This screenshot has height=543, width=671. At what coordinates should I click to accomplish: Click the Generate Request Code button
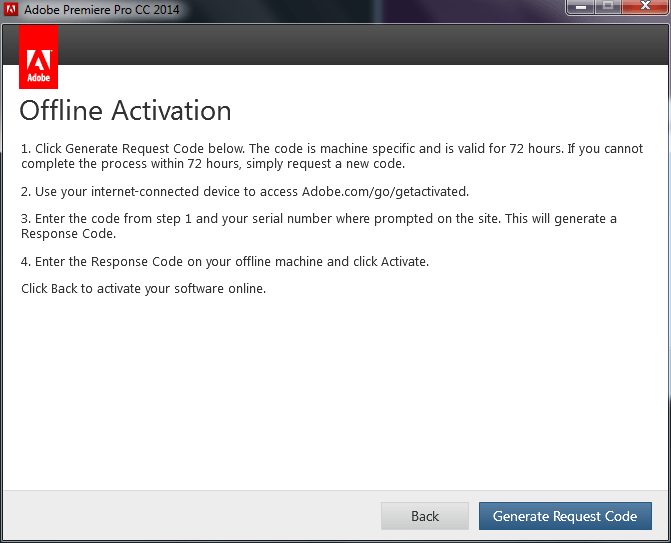point(565,516)
